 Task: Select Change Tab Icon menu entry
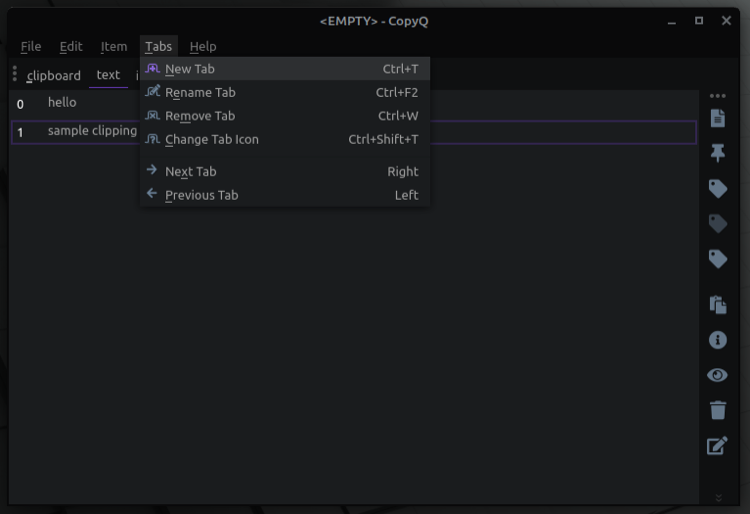(x=285, y=139)
